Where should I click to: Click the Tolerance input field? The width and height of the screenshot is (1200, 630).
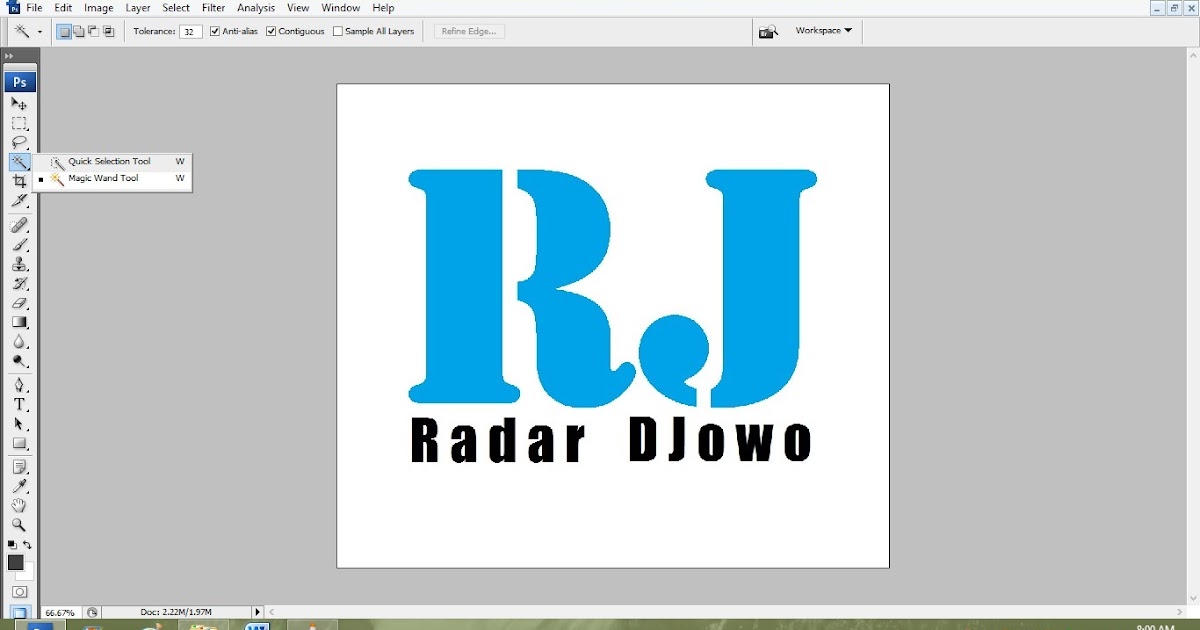pos(190,31)
